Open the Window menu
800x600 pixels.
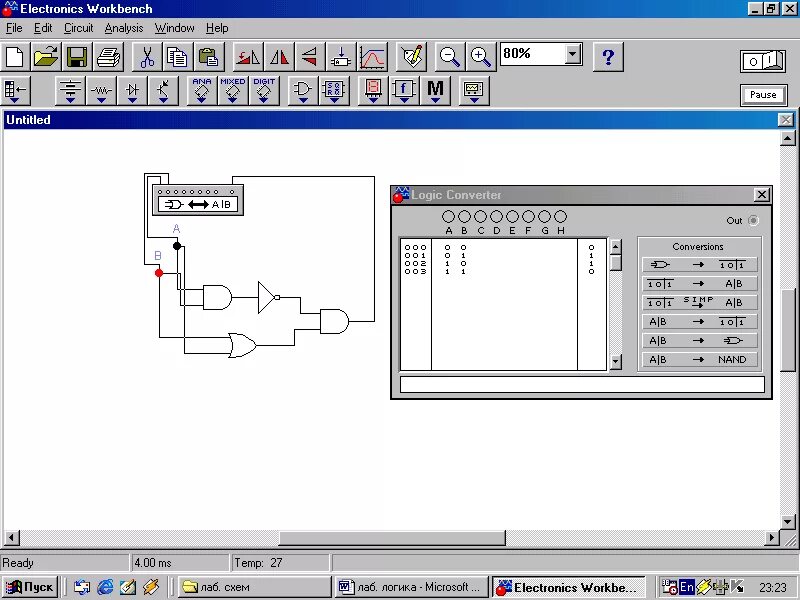[x=174, y=28]
